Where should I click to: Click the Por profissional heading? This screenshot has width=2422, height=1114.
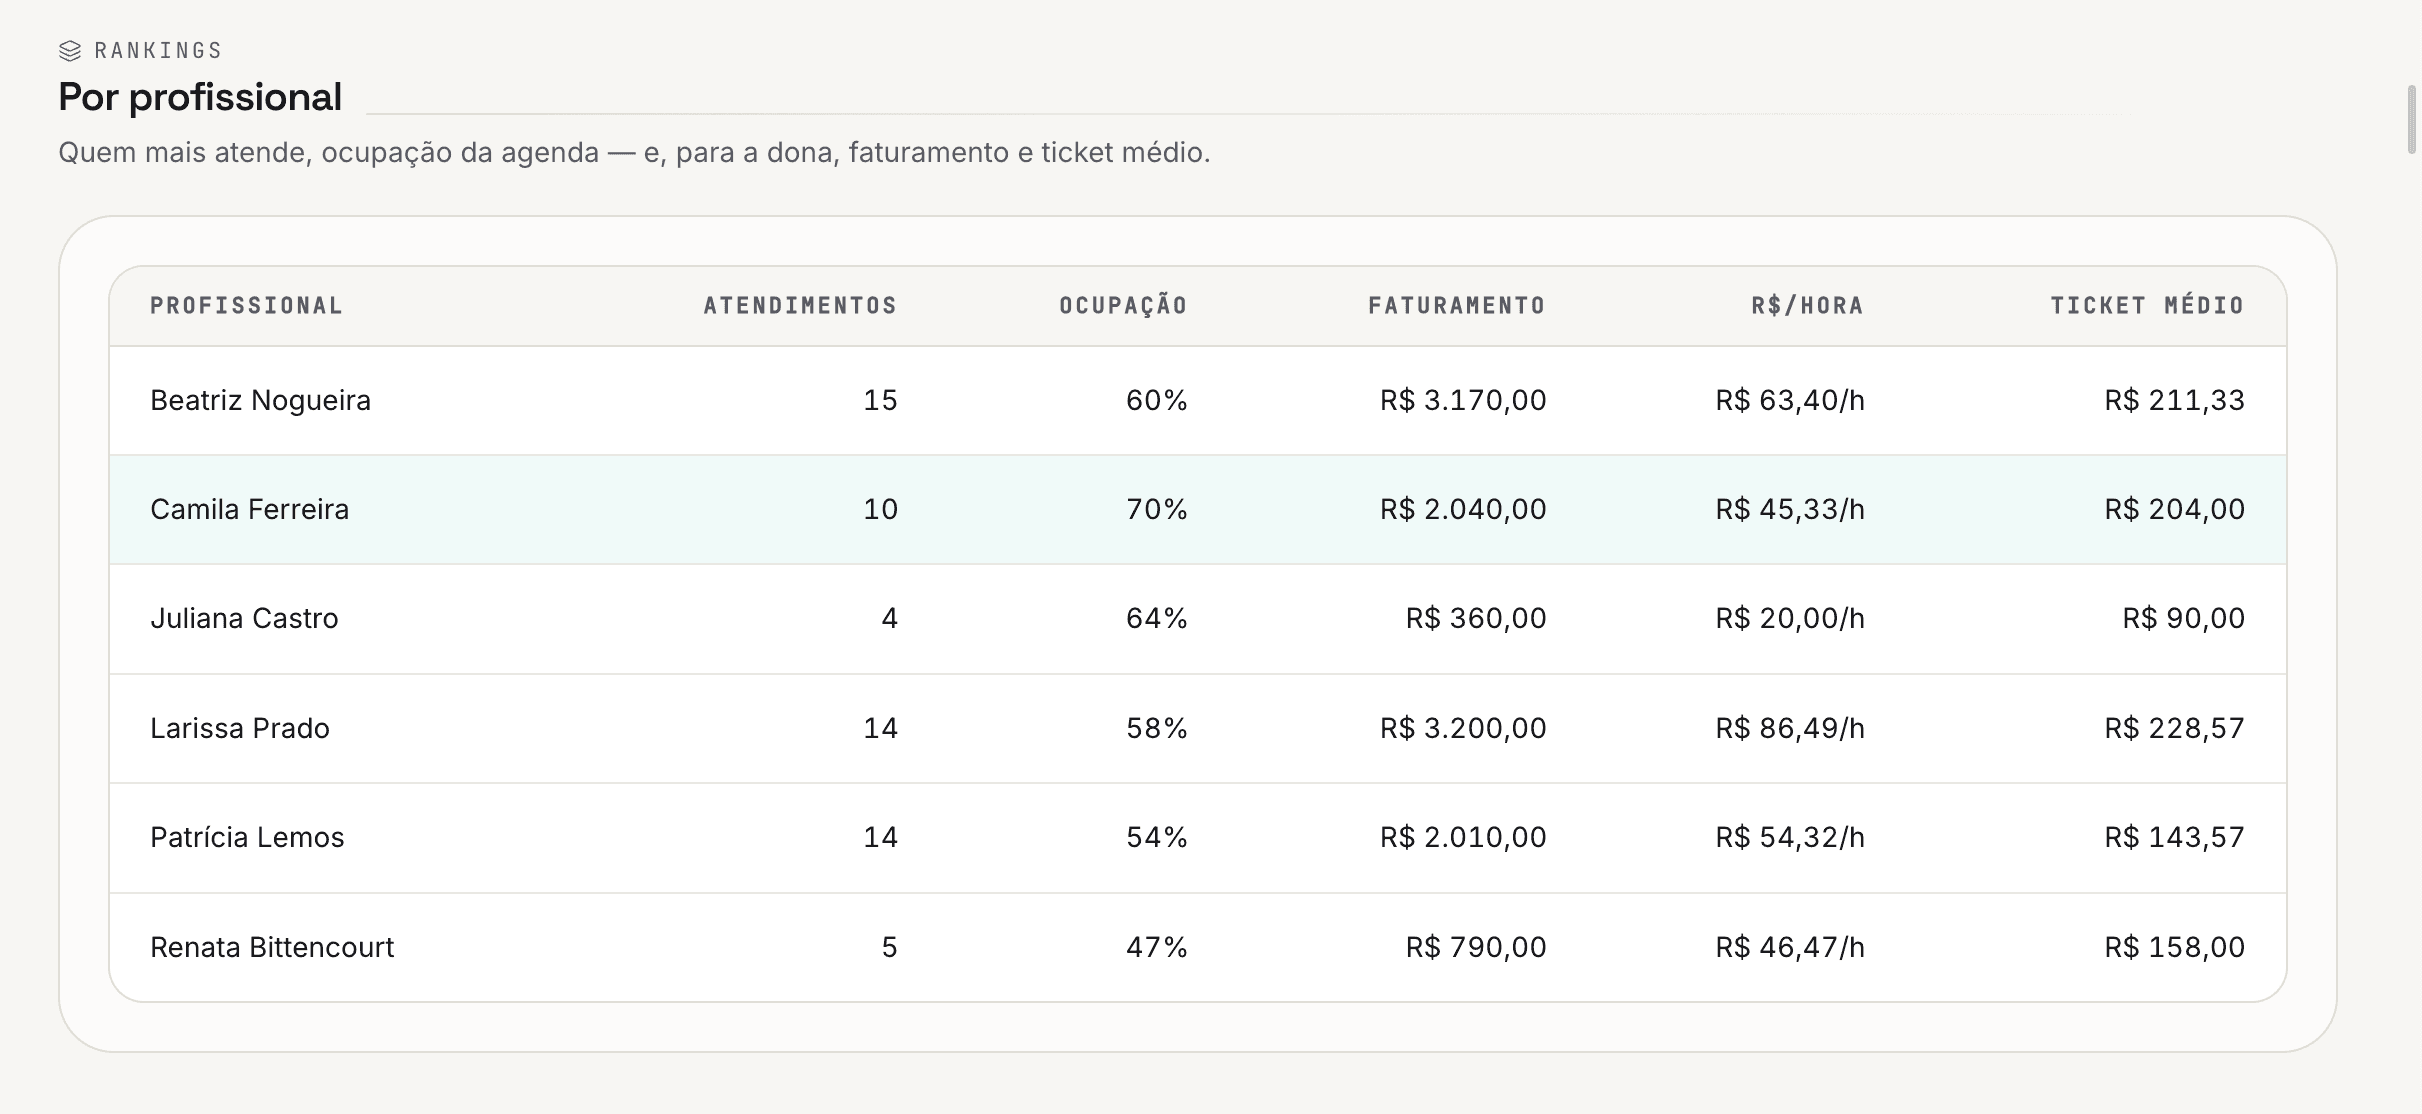200,98
